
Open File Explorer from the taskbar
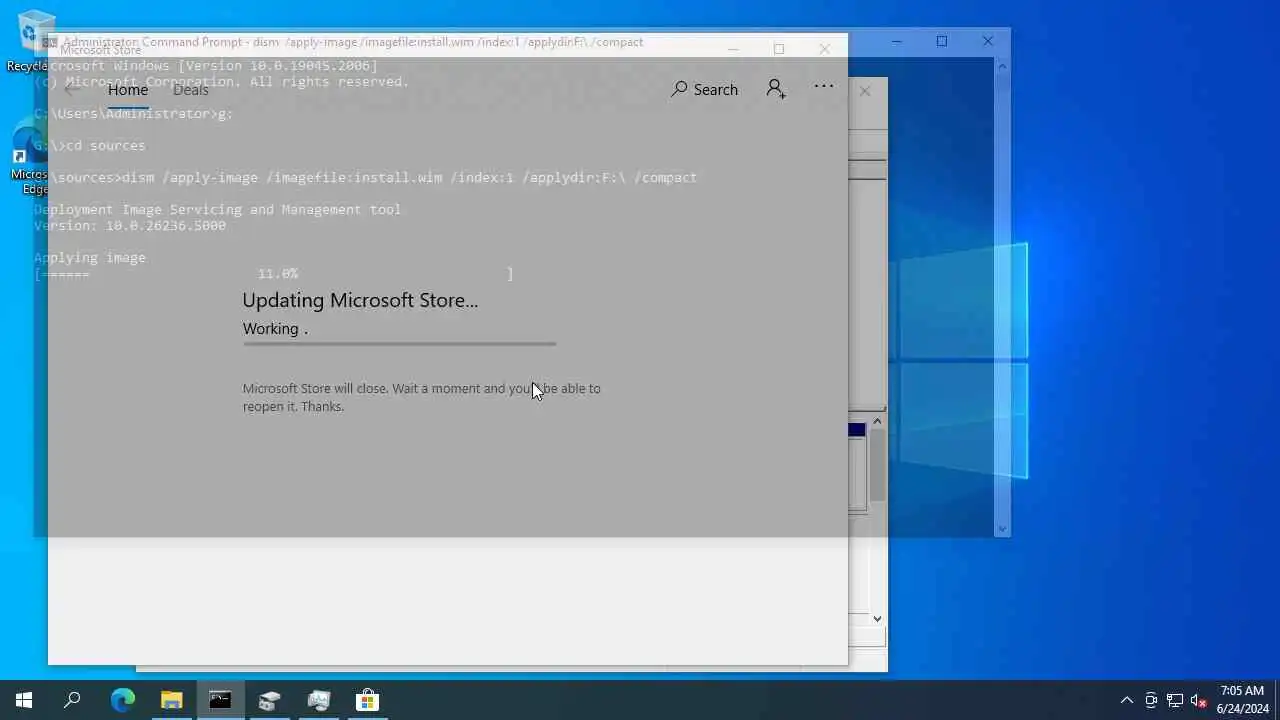pos(171,700)
